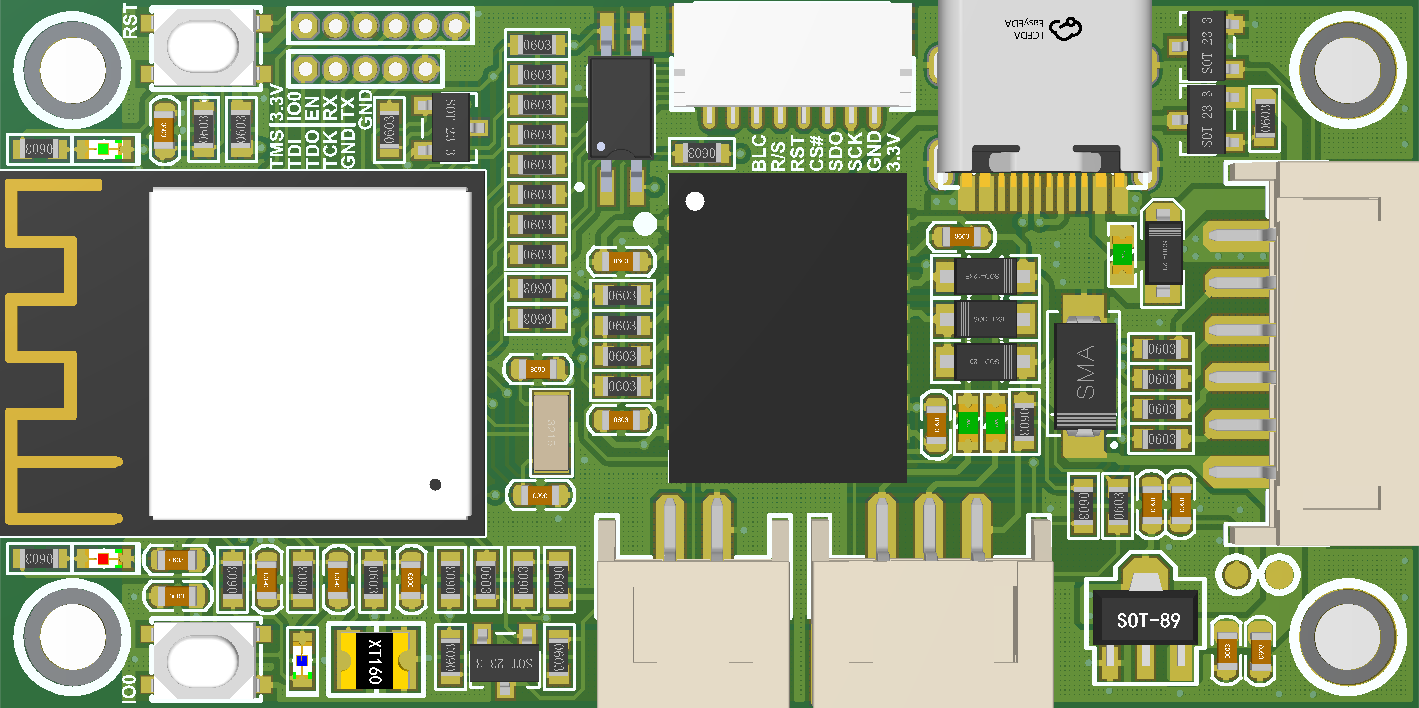This screenshot has width=1419, height=708.
Task: Click the green LED near RST button
Action: tap(104, 150)
